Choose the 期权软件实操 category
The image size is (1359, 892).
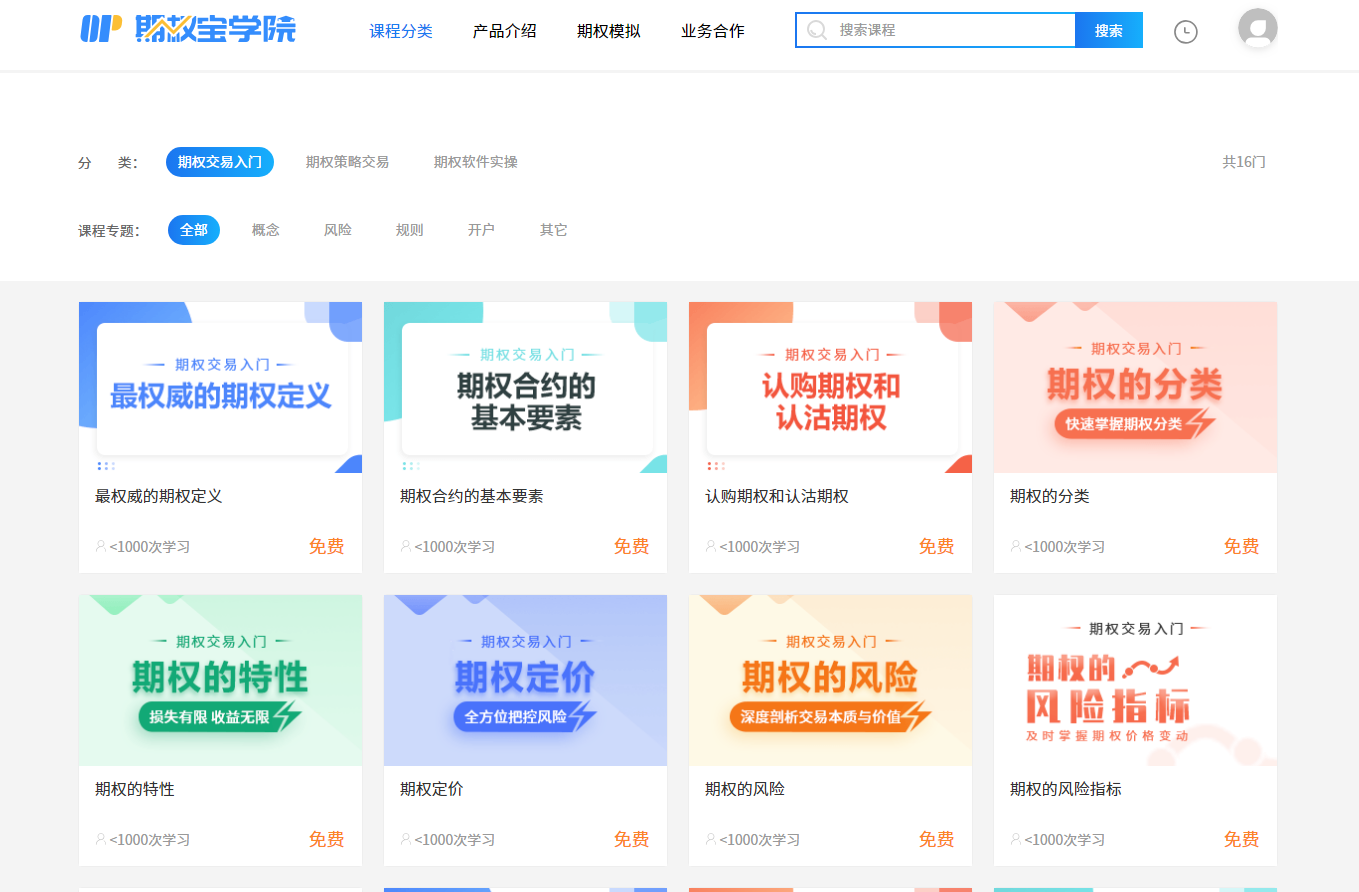click(475, 162)
